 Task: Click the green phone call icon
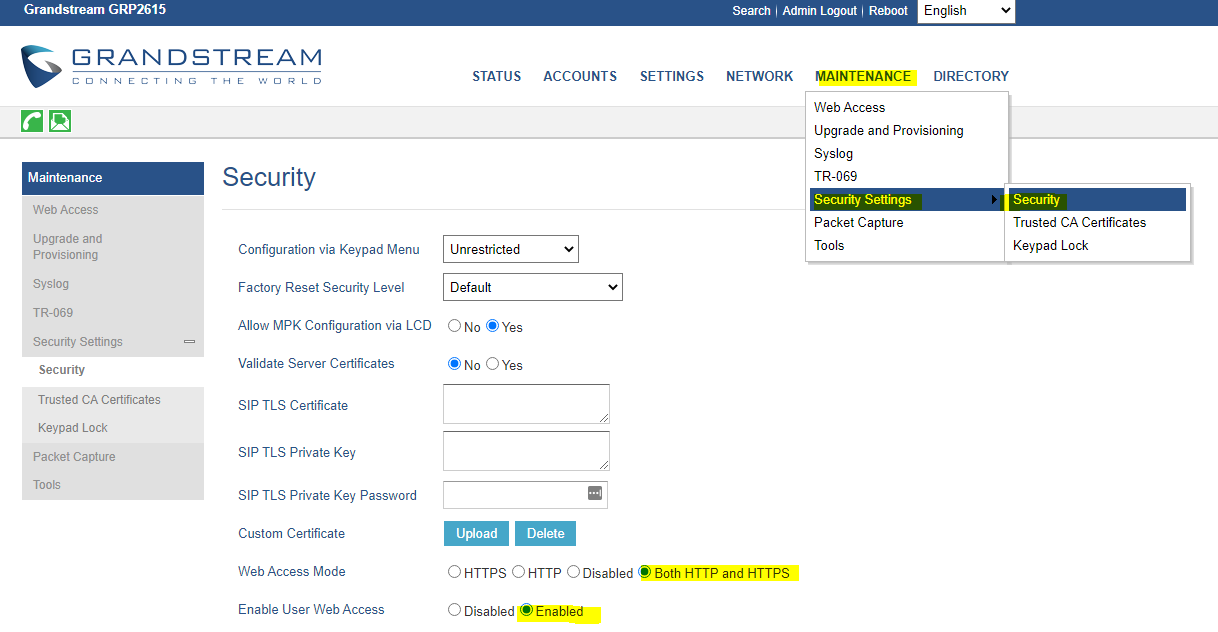(32, 121)
